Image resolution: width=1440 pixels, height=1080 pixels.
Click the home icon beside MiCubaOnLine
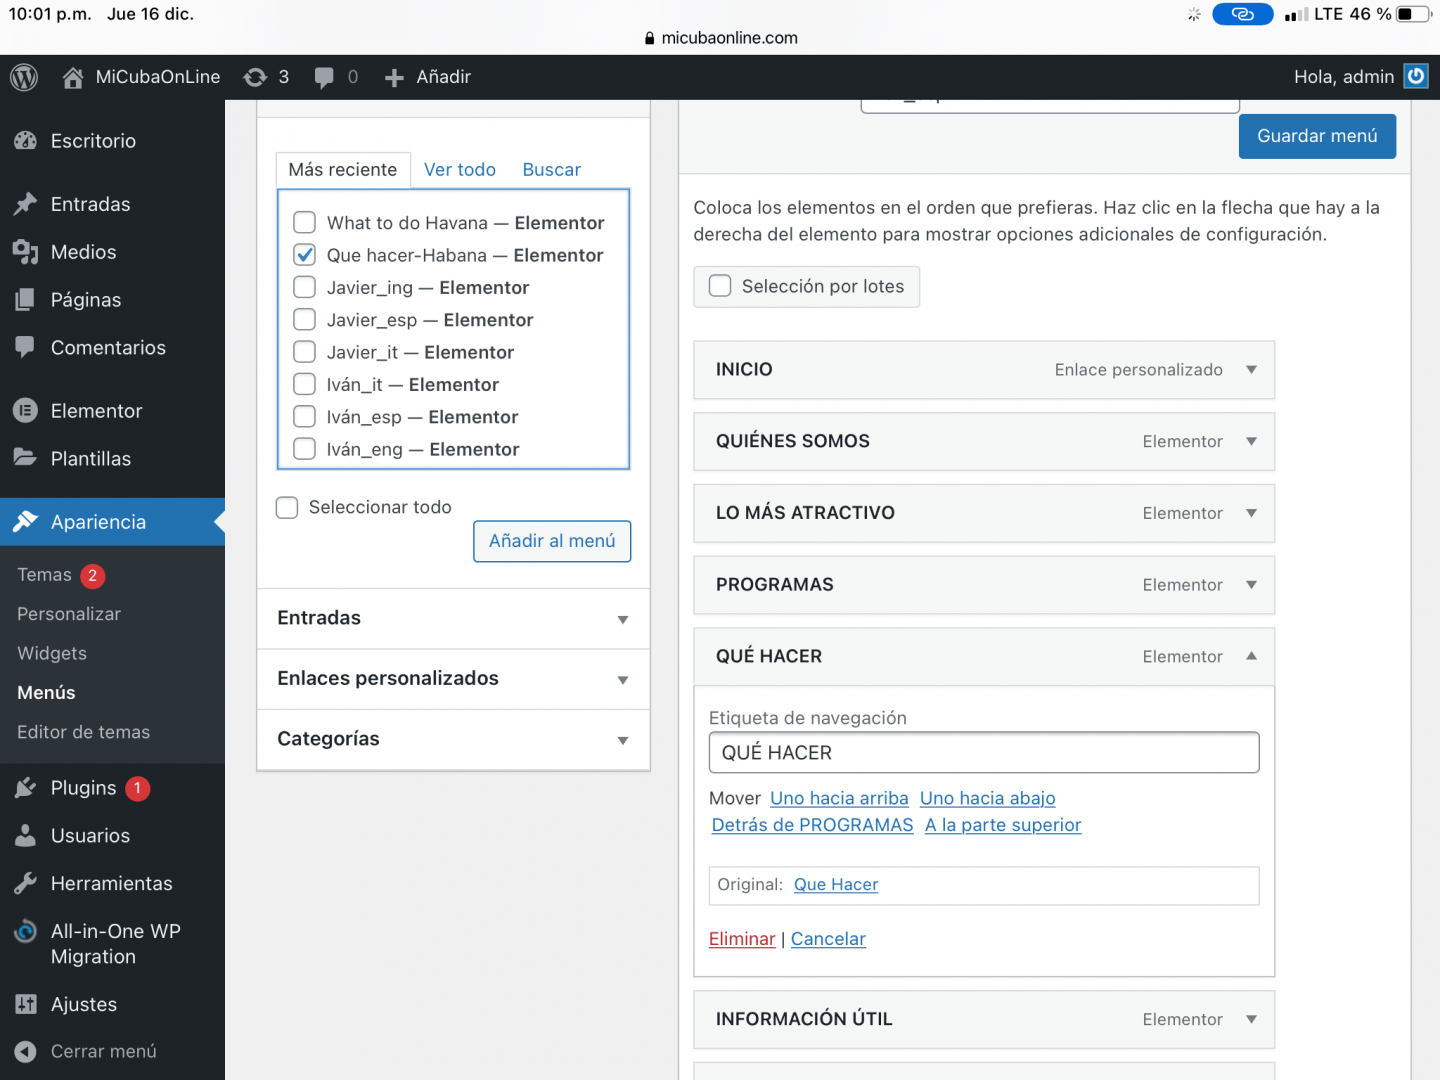click(73, 77)
